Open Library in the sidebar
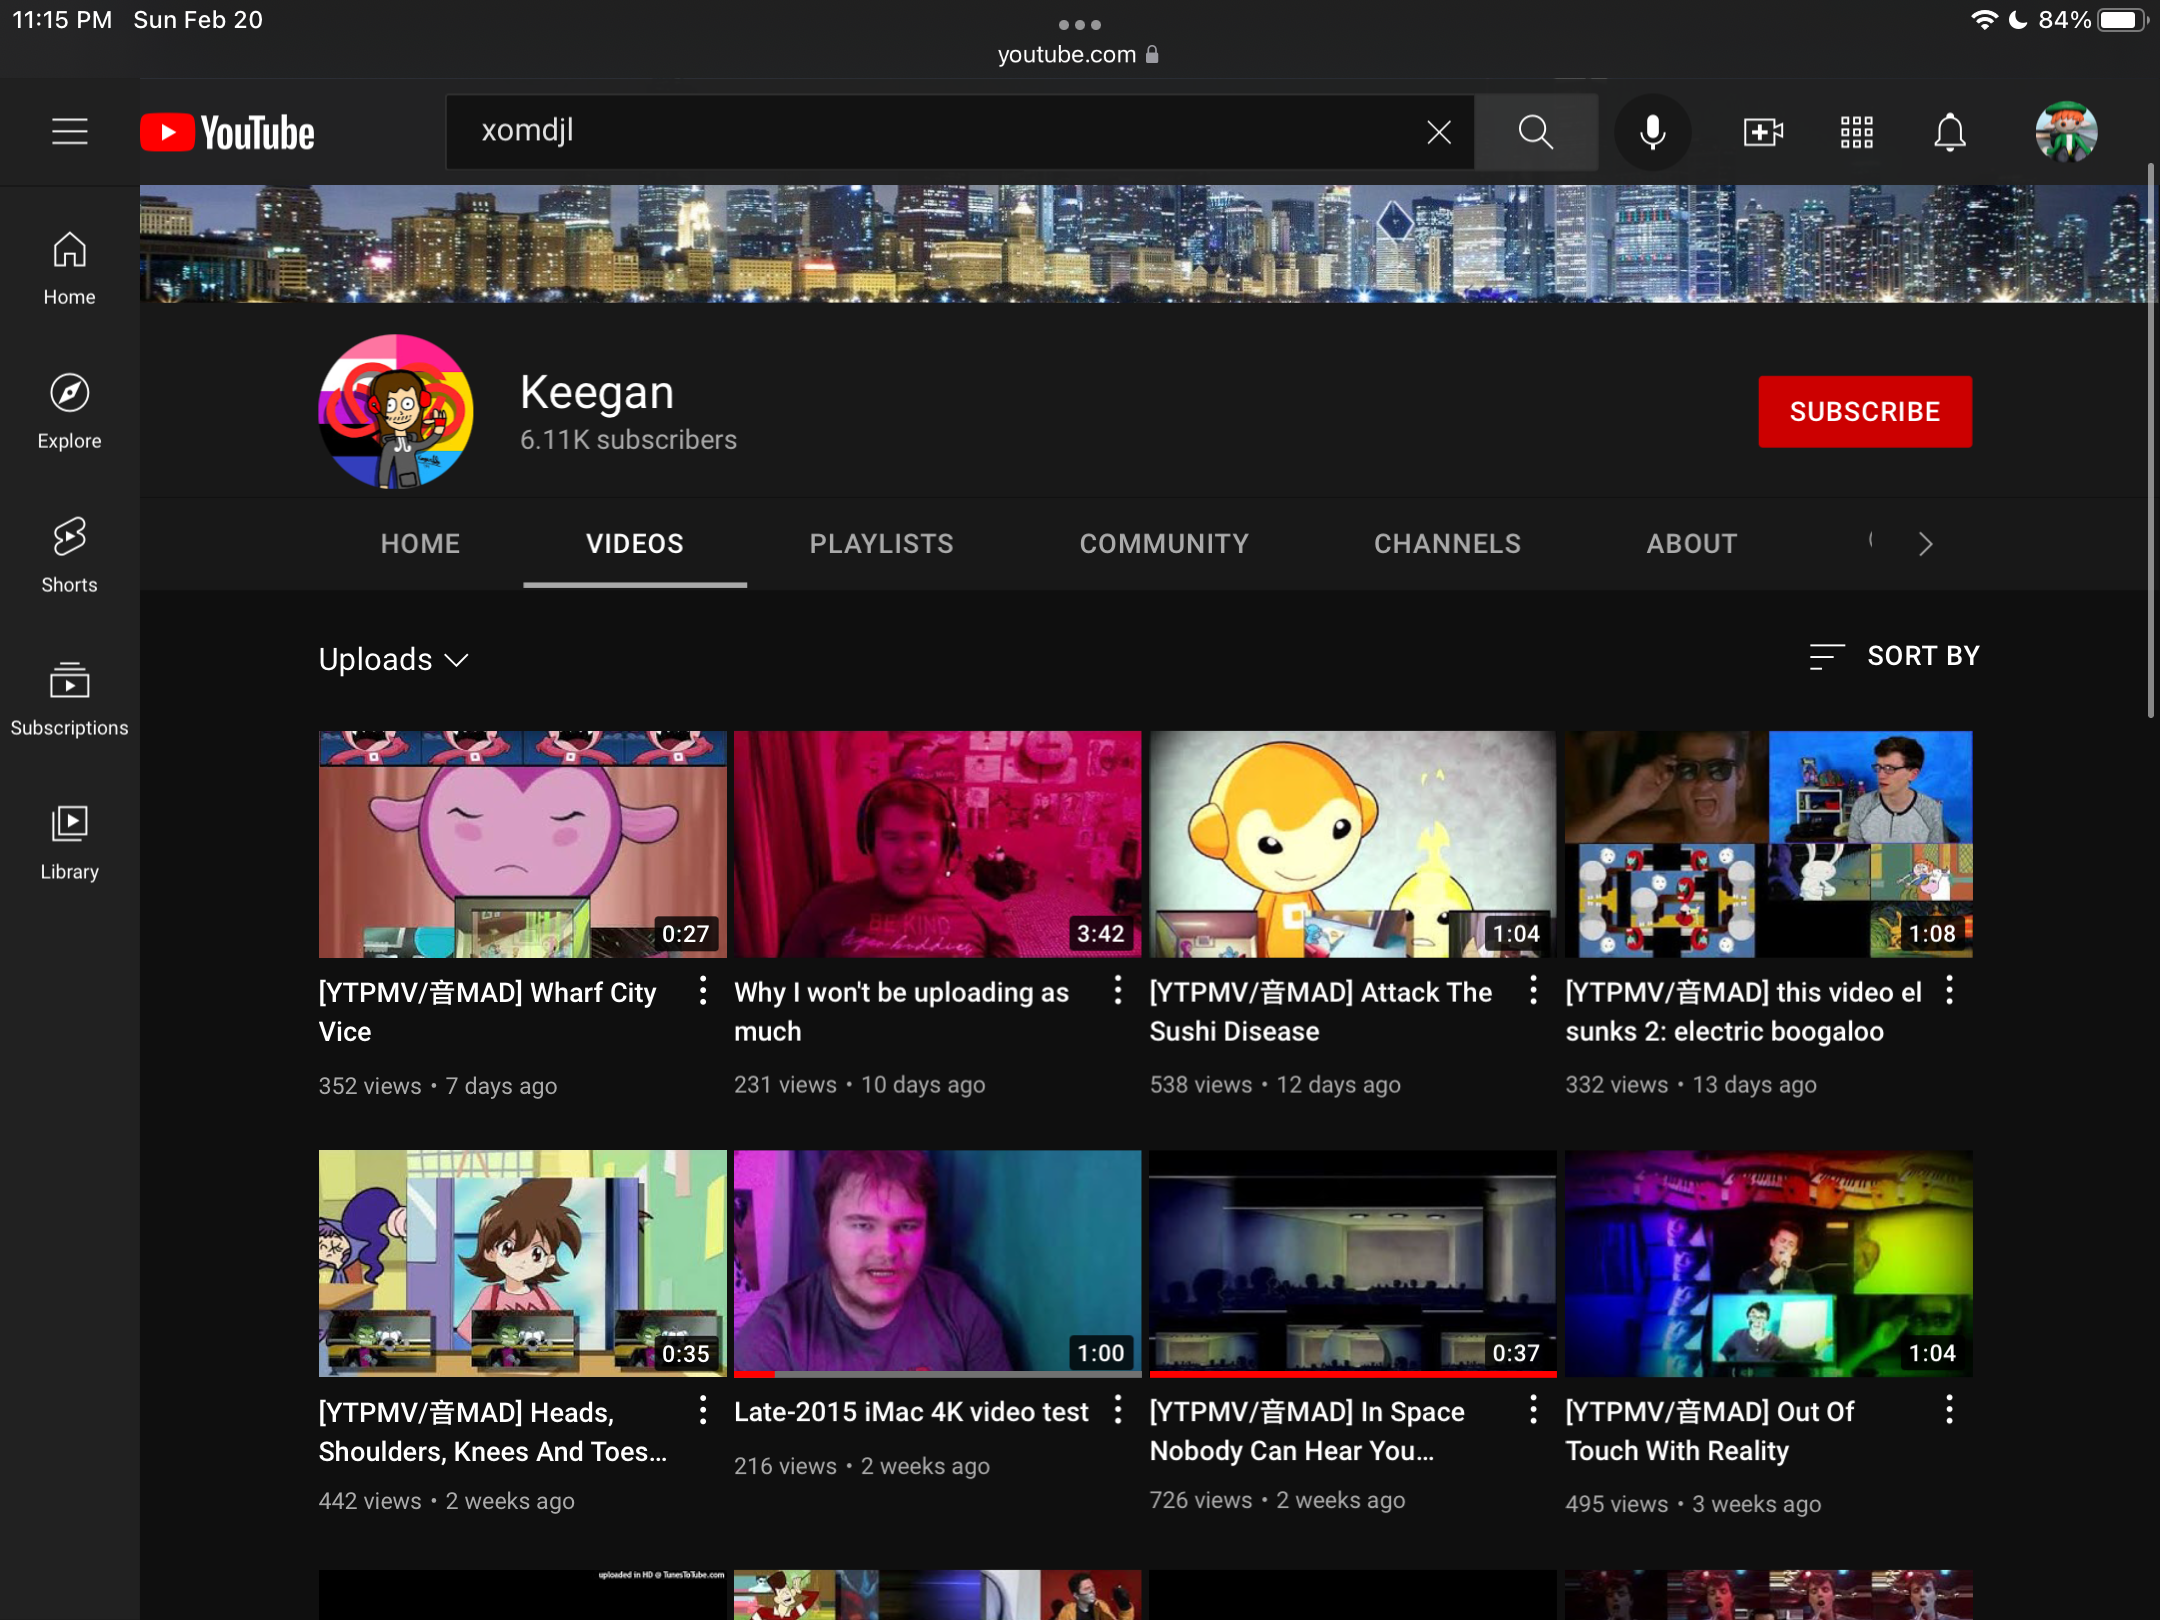 coord(69,843)
